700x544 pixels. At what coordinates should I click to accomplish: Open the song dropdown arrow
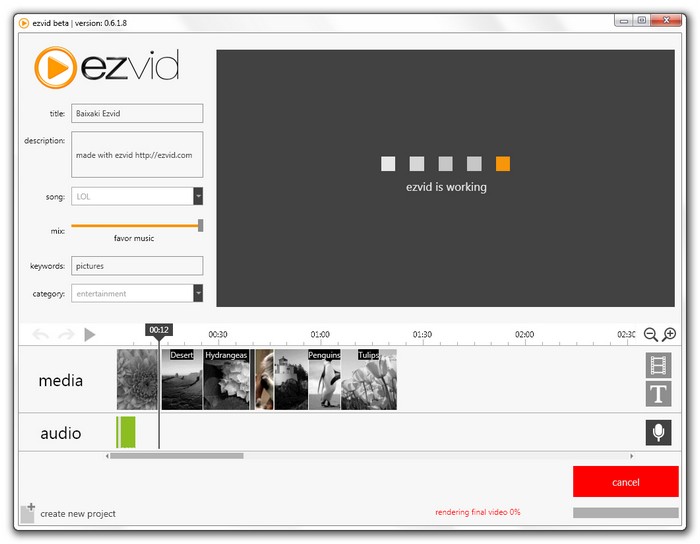[198, 196]
